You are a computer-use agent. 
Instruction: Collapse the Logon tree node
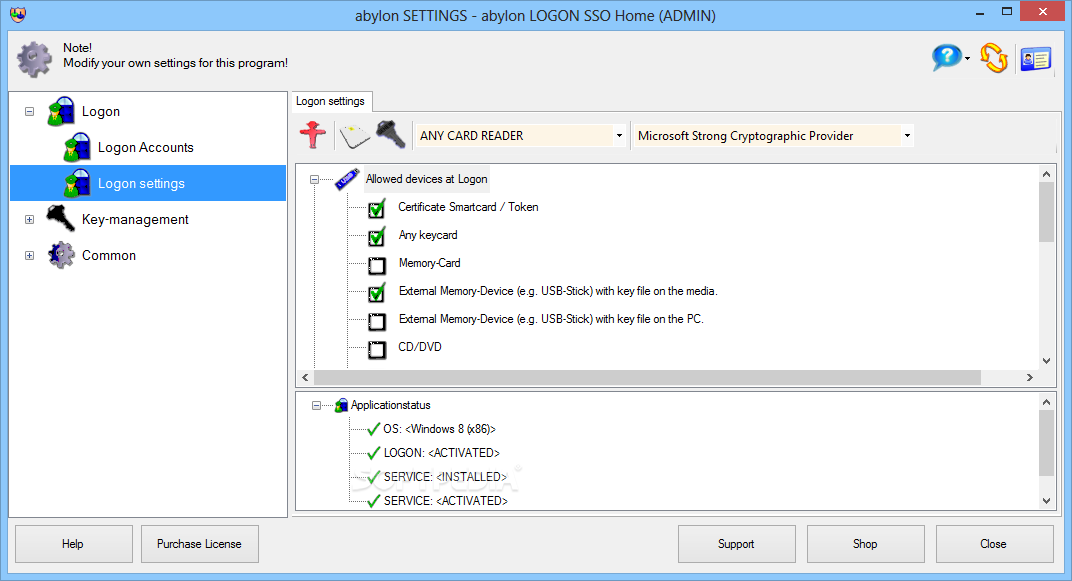tap(29, 111)
